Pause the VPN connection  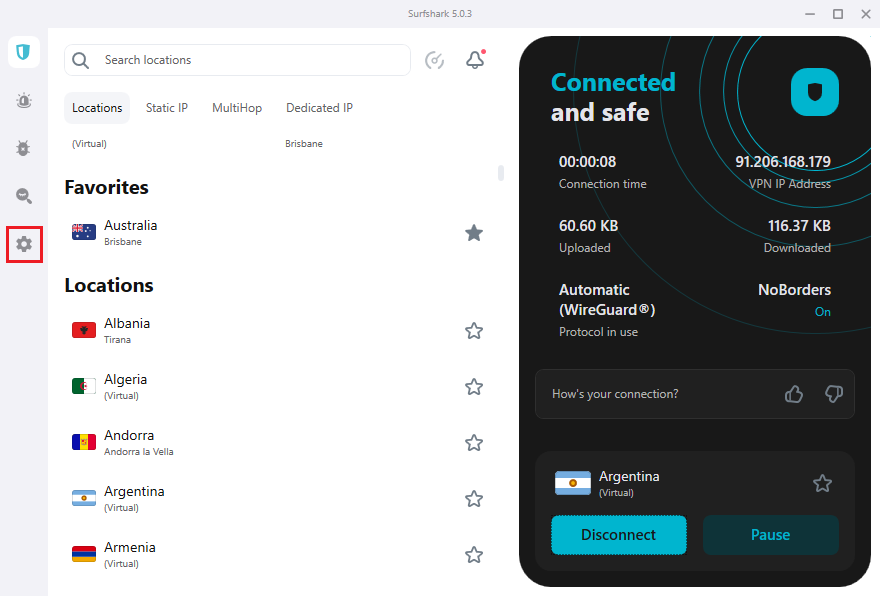(x=770, y=535)
